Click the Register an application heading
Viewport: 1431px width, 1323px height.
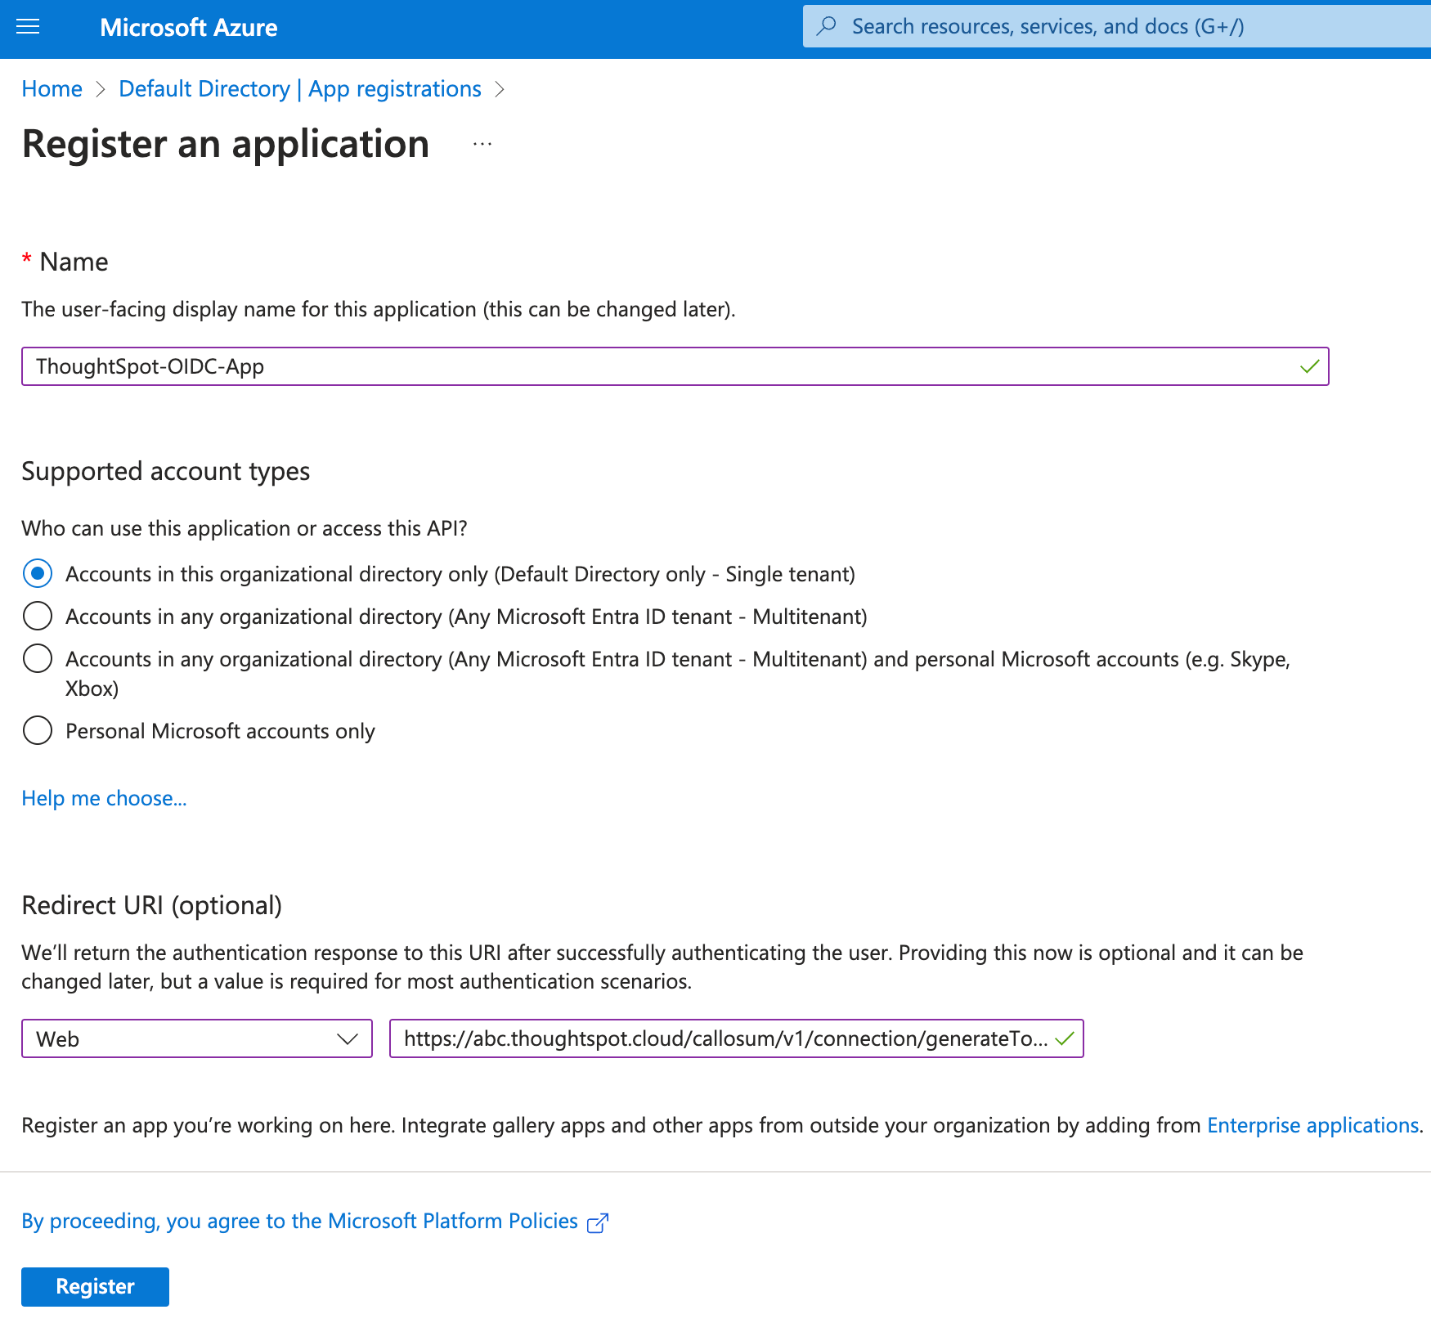[226, 144]
